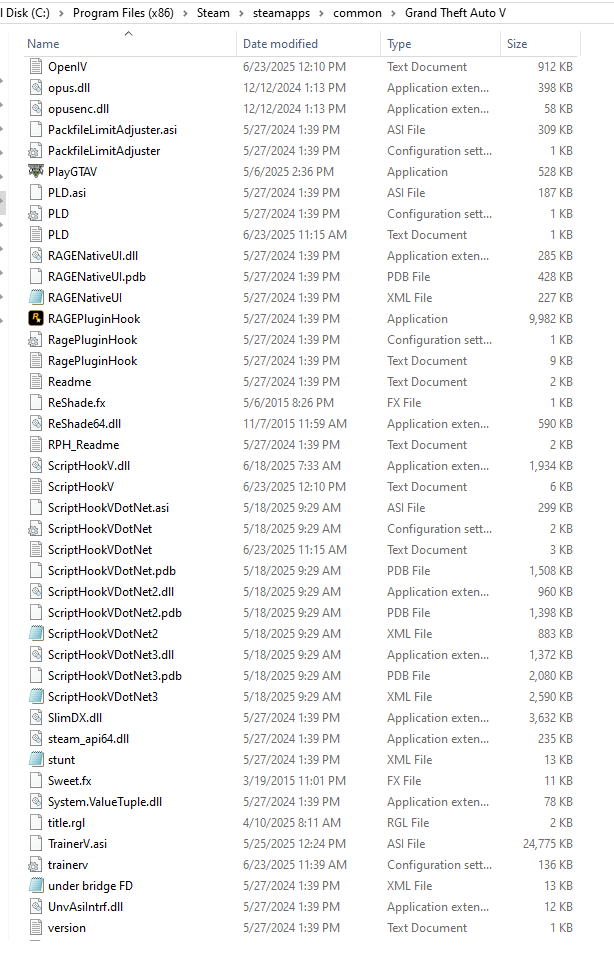Click the 9,982 KB size of RAGEPluginHook
614x953 pixels.
(x=550, y=318)
